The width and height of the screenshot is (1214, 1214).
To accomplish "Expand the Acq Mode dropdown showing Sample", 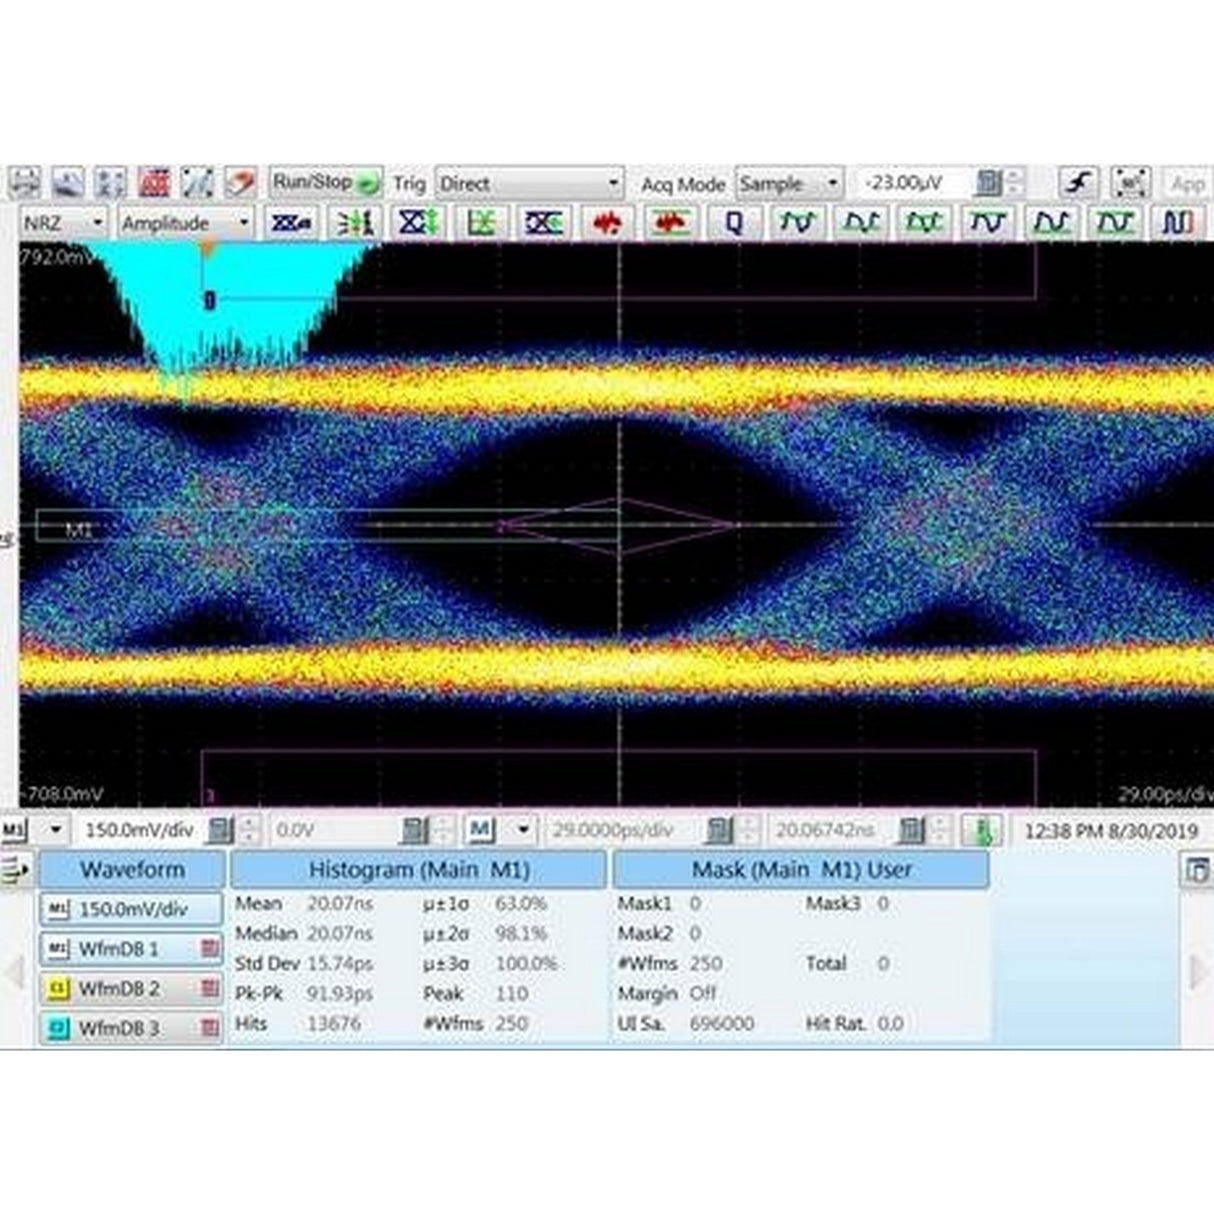I will pos(788,184).
